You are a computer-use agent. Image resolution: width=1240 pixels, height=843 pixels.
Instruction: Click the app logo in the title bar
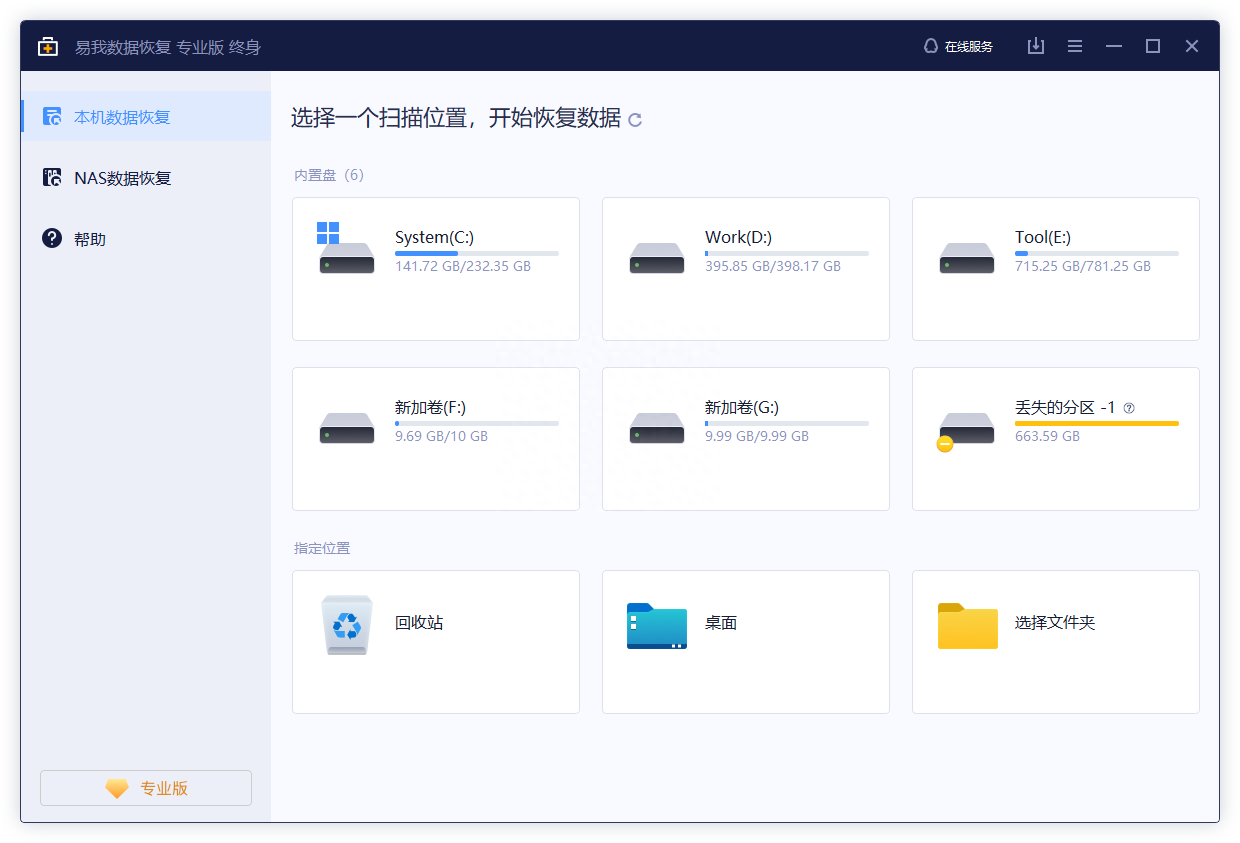pyautogui.click(x=47, y=46)
